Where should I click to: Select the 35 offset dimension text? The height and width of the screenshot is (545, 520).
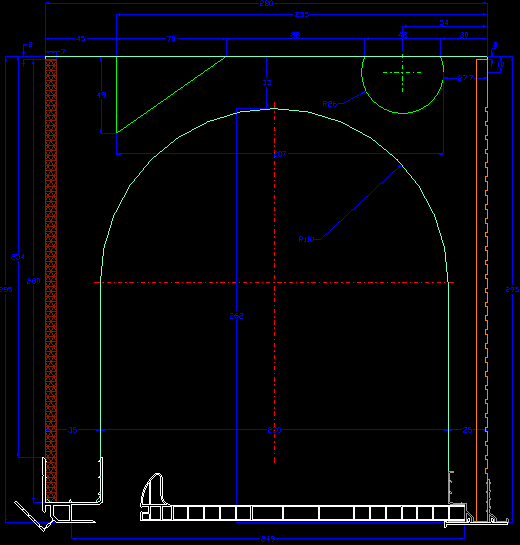[x=72, y=430]
